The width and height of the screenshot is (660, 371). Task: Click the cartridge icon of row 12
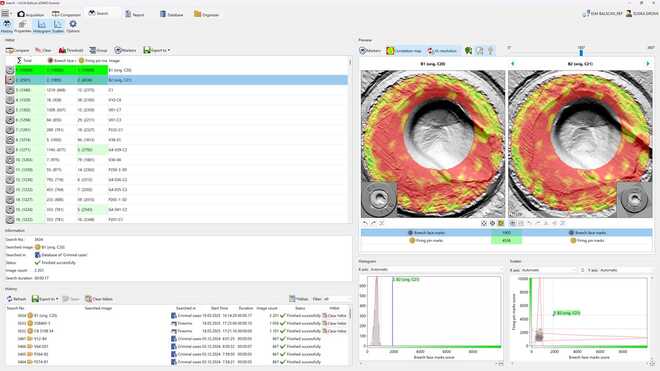tap(10, 180)
